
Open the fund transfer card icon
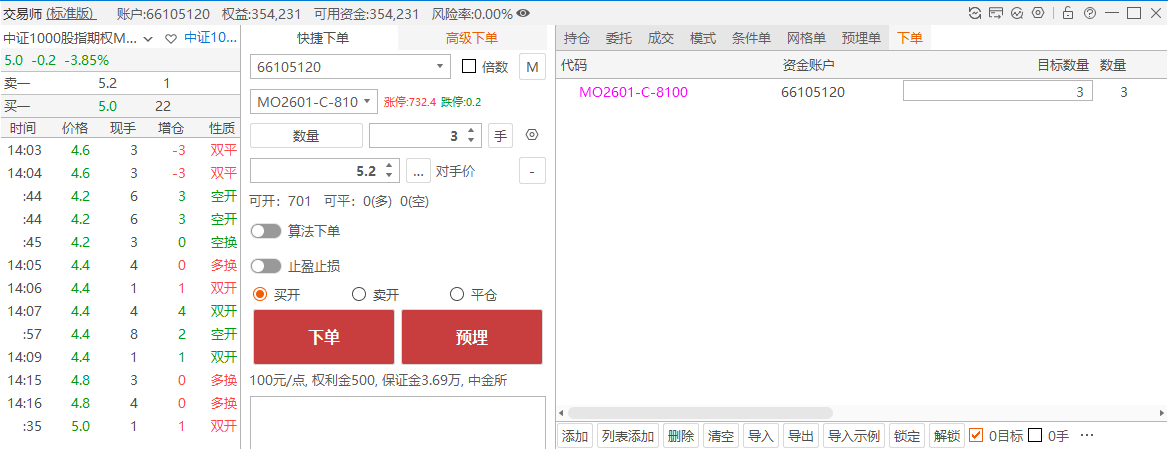click(x=996, y=14)
